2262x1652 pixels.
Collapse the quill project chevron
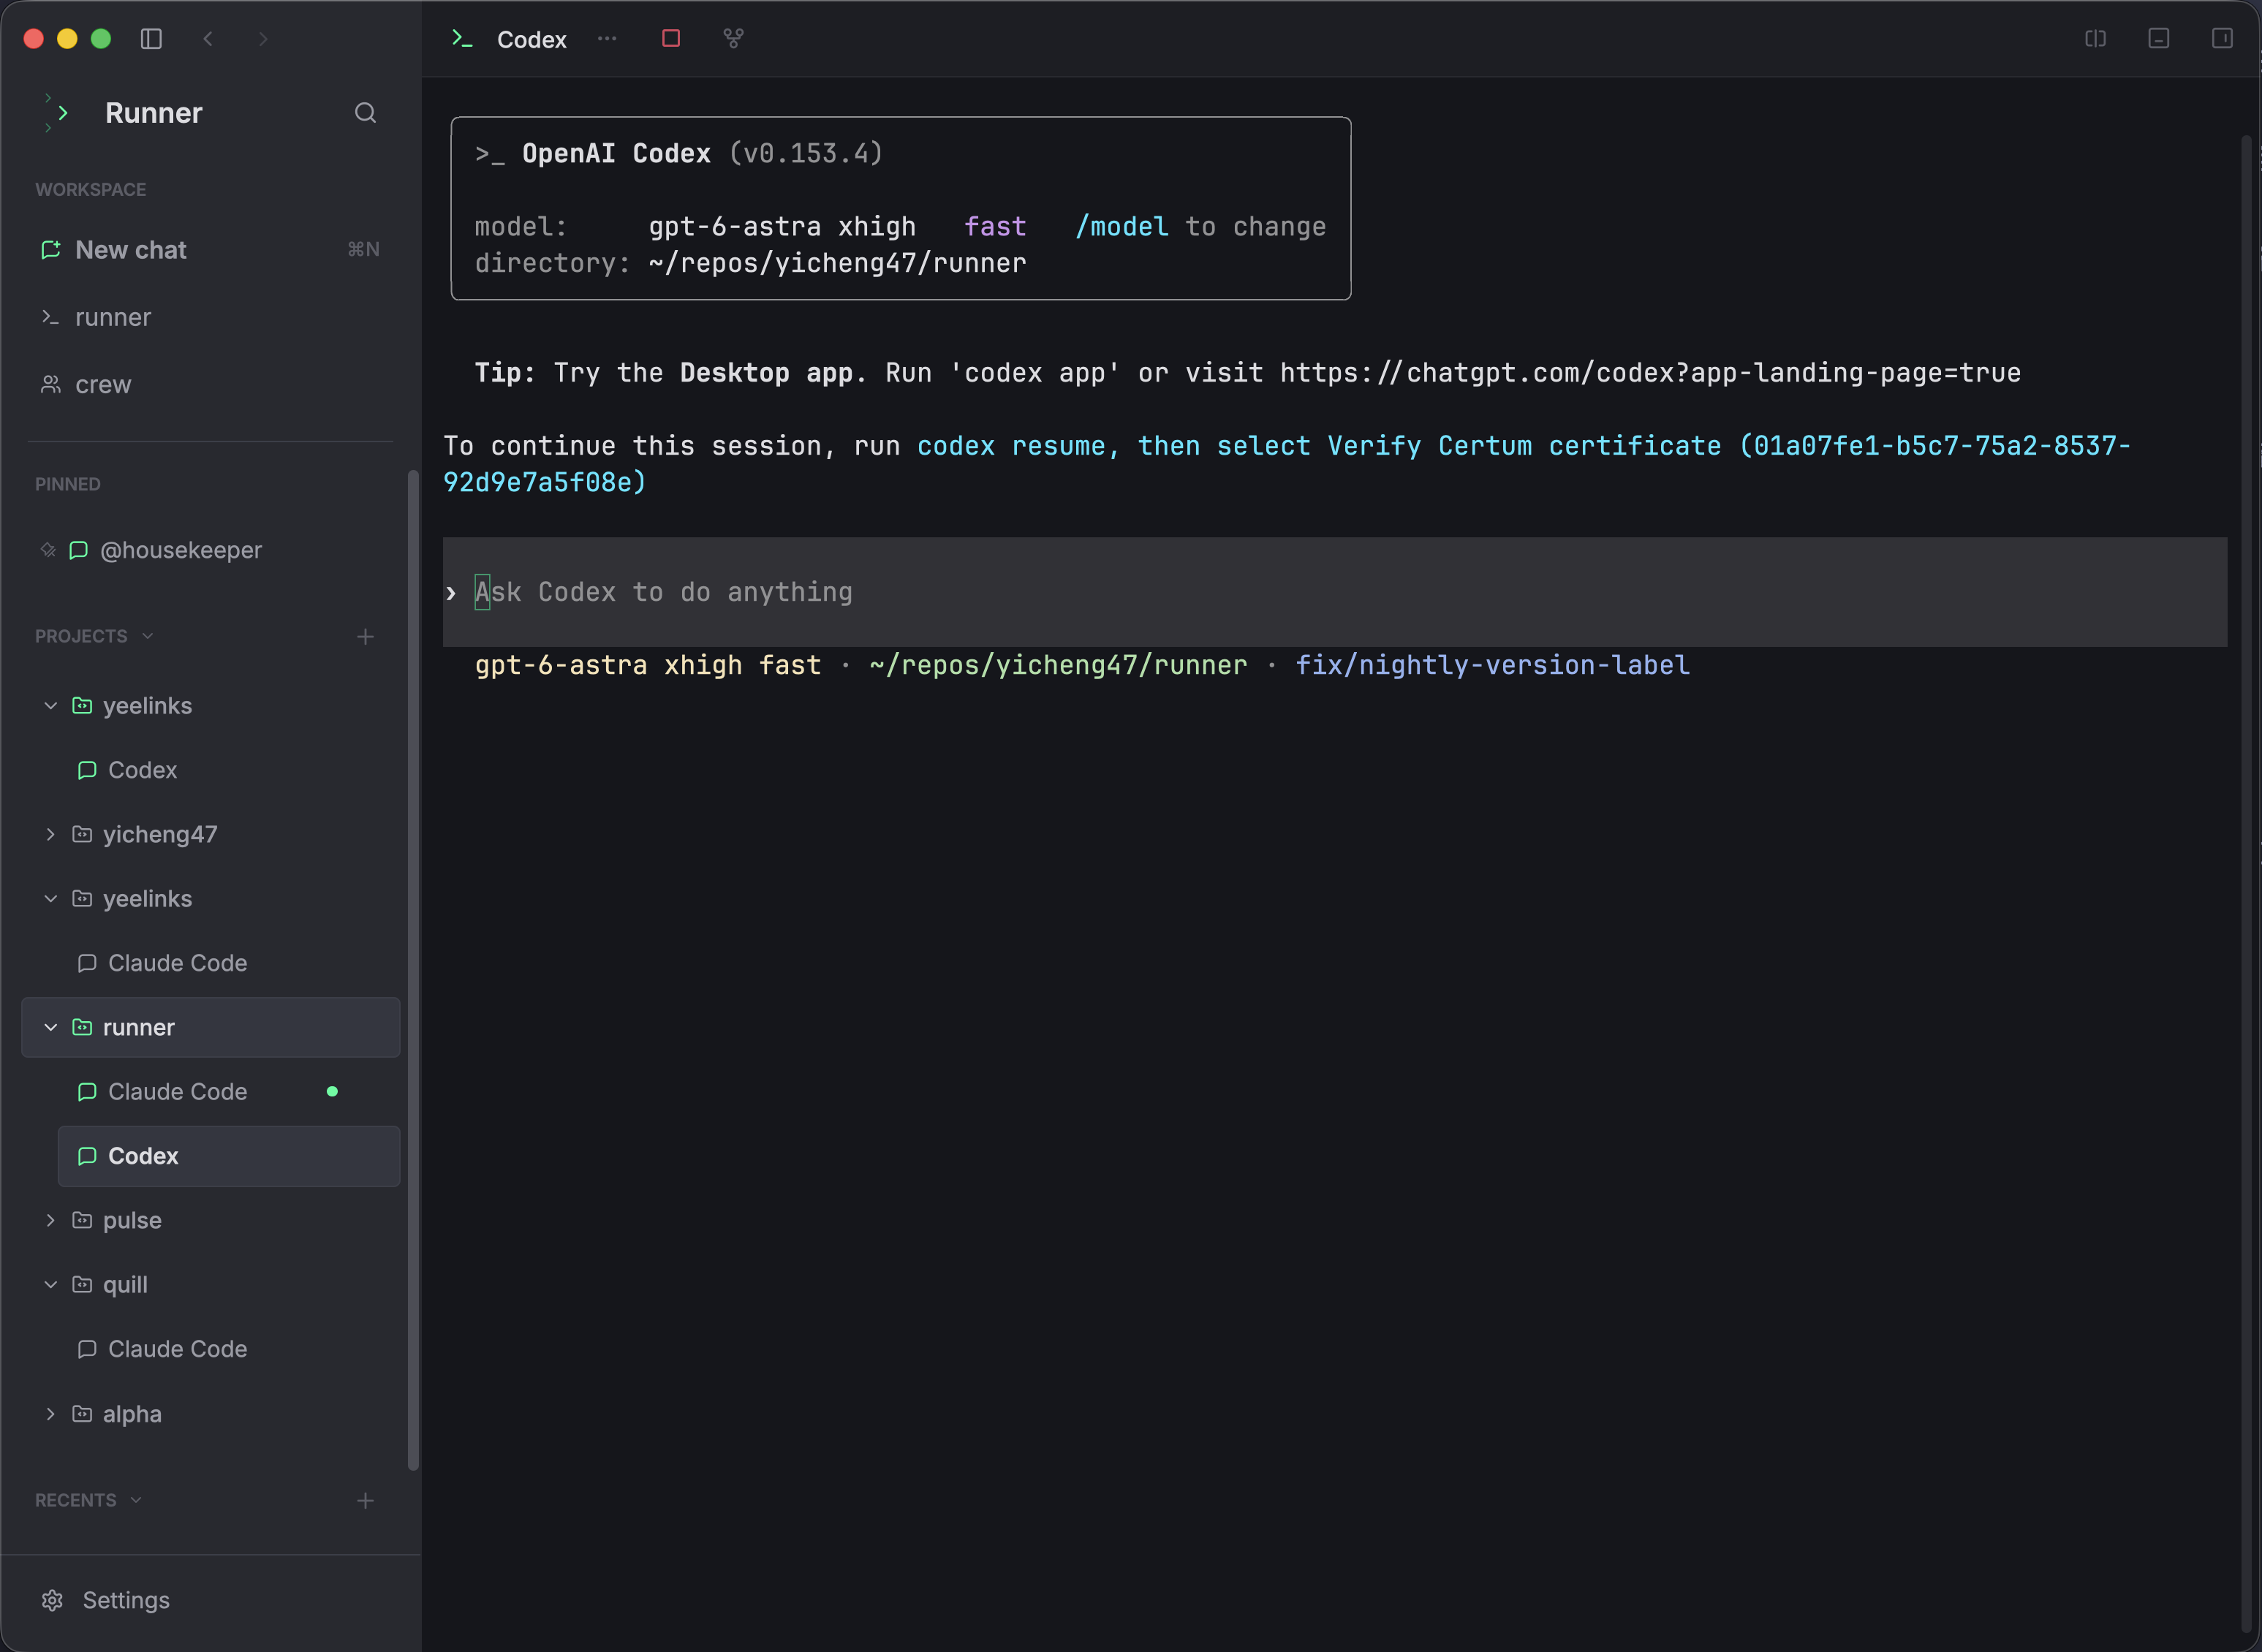pyautogui.click(x=50, y=1284)
